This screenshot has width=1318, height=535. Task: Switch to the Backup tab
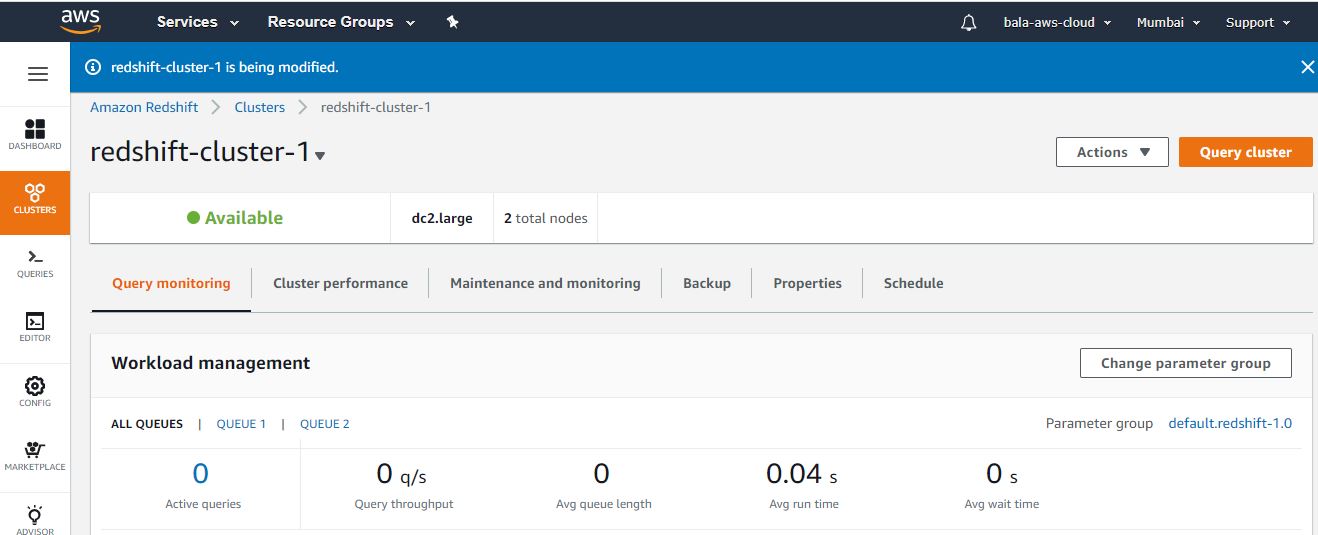pyautogui.click(x=707, y=283)
